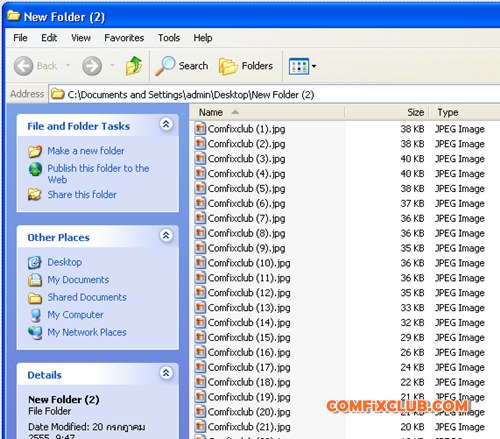Select file Comfixclub (4).jpg
This screenshot has width=500, height=439.
pyautogui.click(x=246, y=173)
